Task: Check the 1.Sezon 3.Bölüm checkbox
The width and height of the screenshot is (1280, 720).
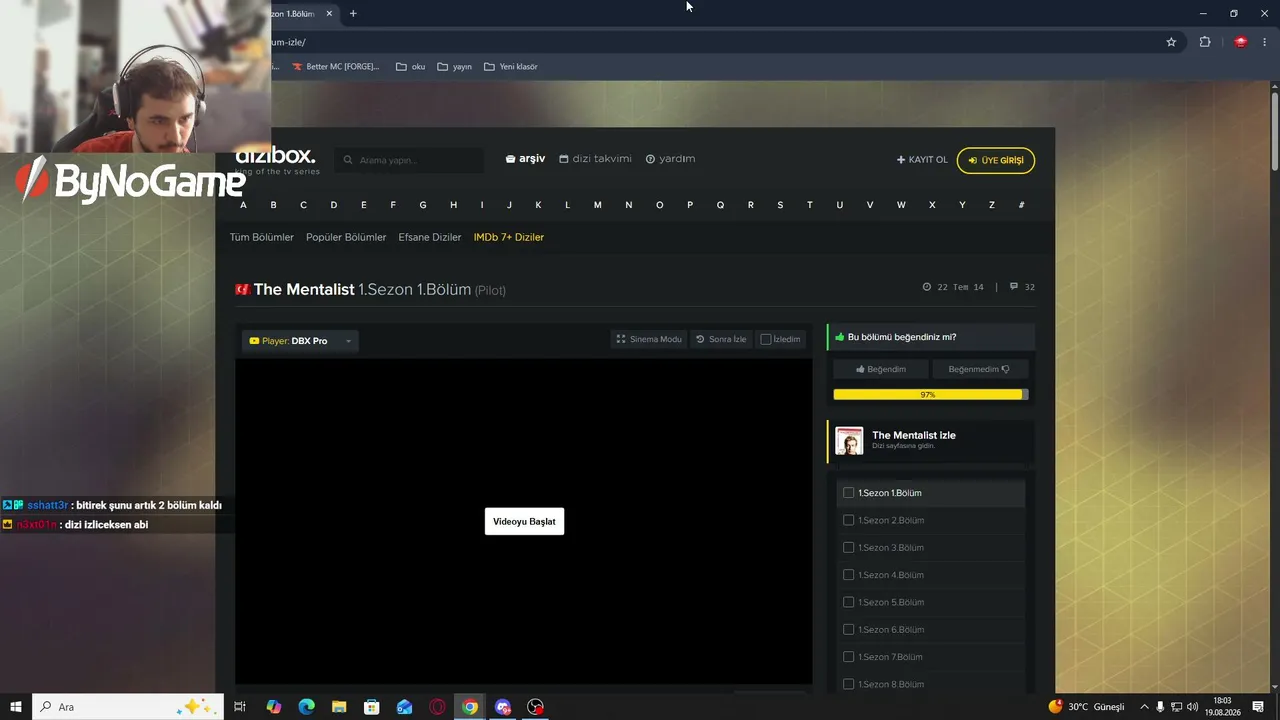Action: 849,548
